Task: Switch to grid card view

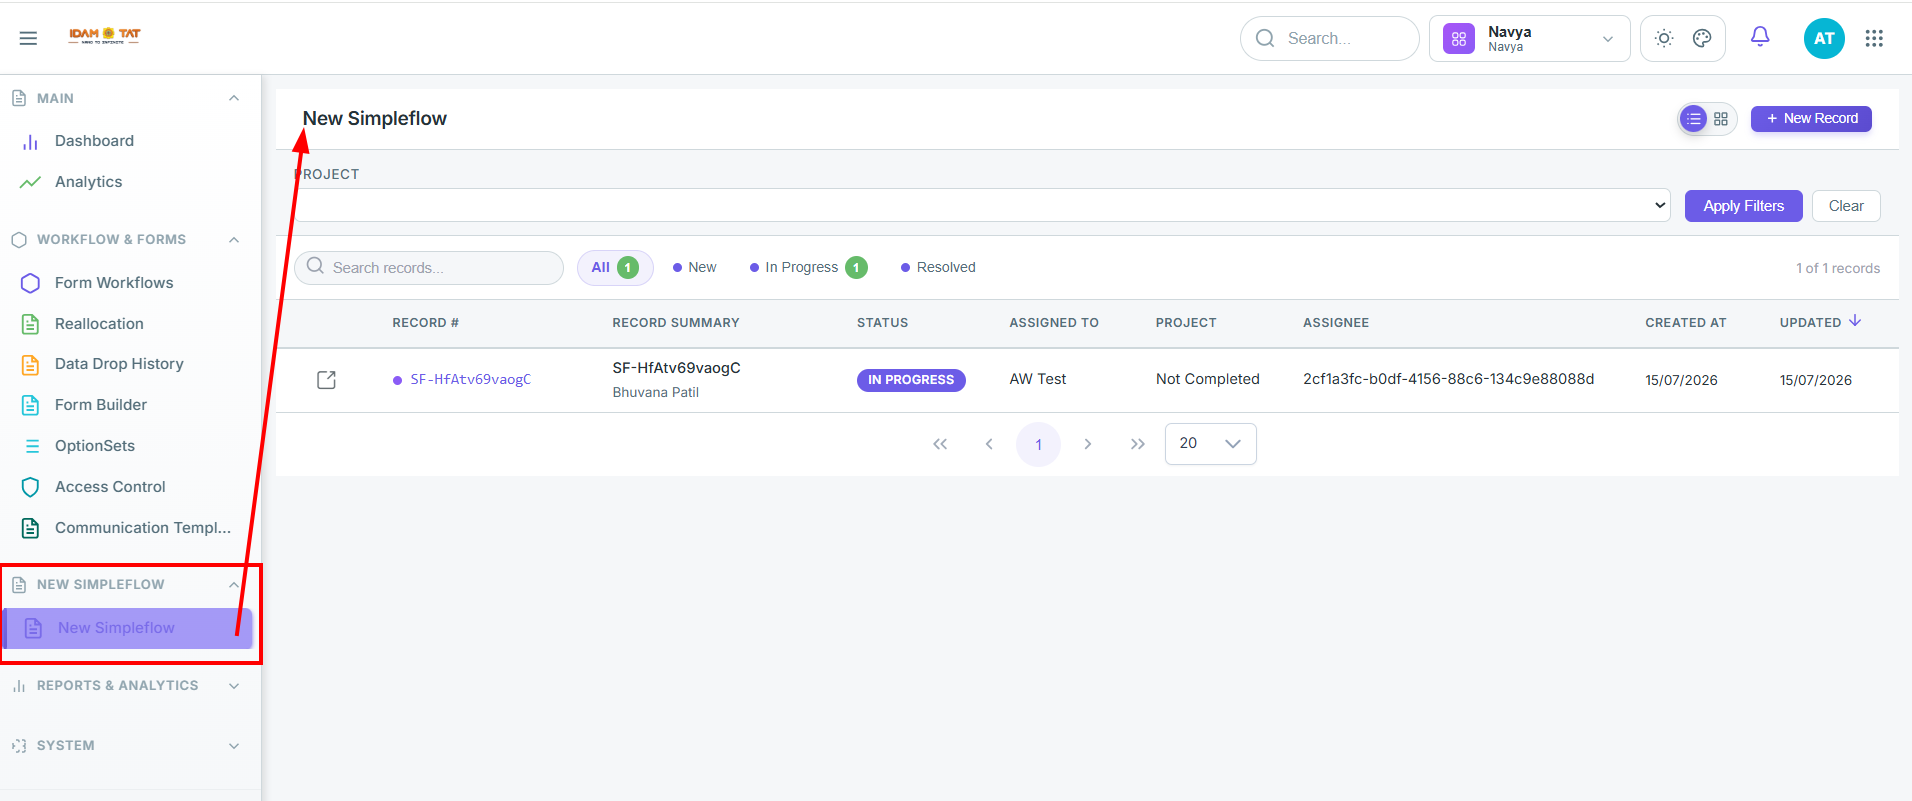Action: tap(1721, 119)
